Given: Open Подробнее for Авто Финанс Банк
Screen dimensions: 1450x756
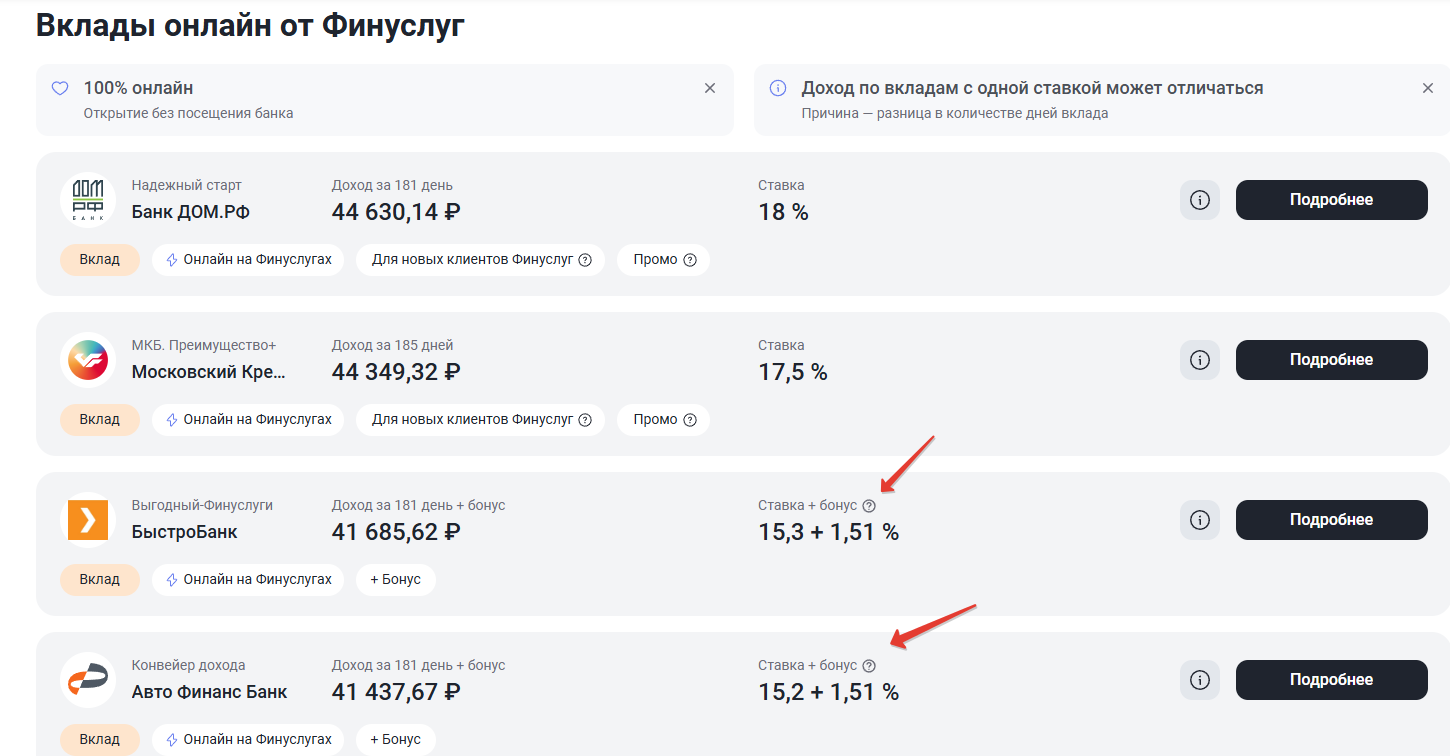Looking at the screenshot, I should coord(1331,680).
